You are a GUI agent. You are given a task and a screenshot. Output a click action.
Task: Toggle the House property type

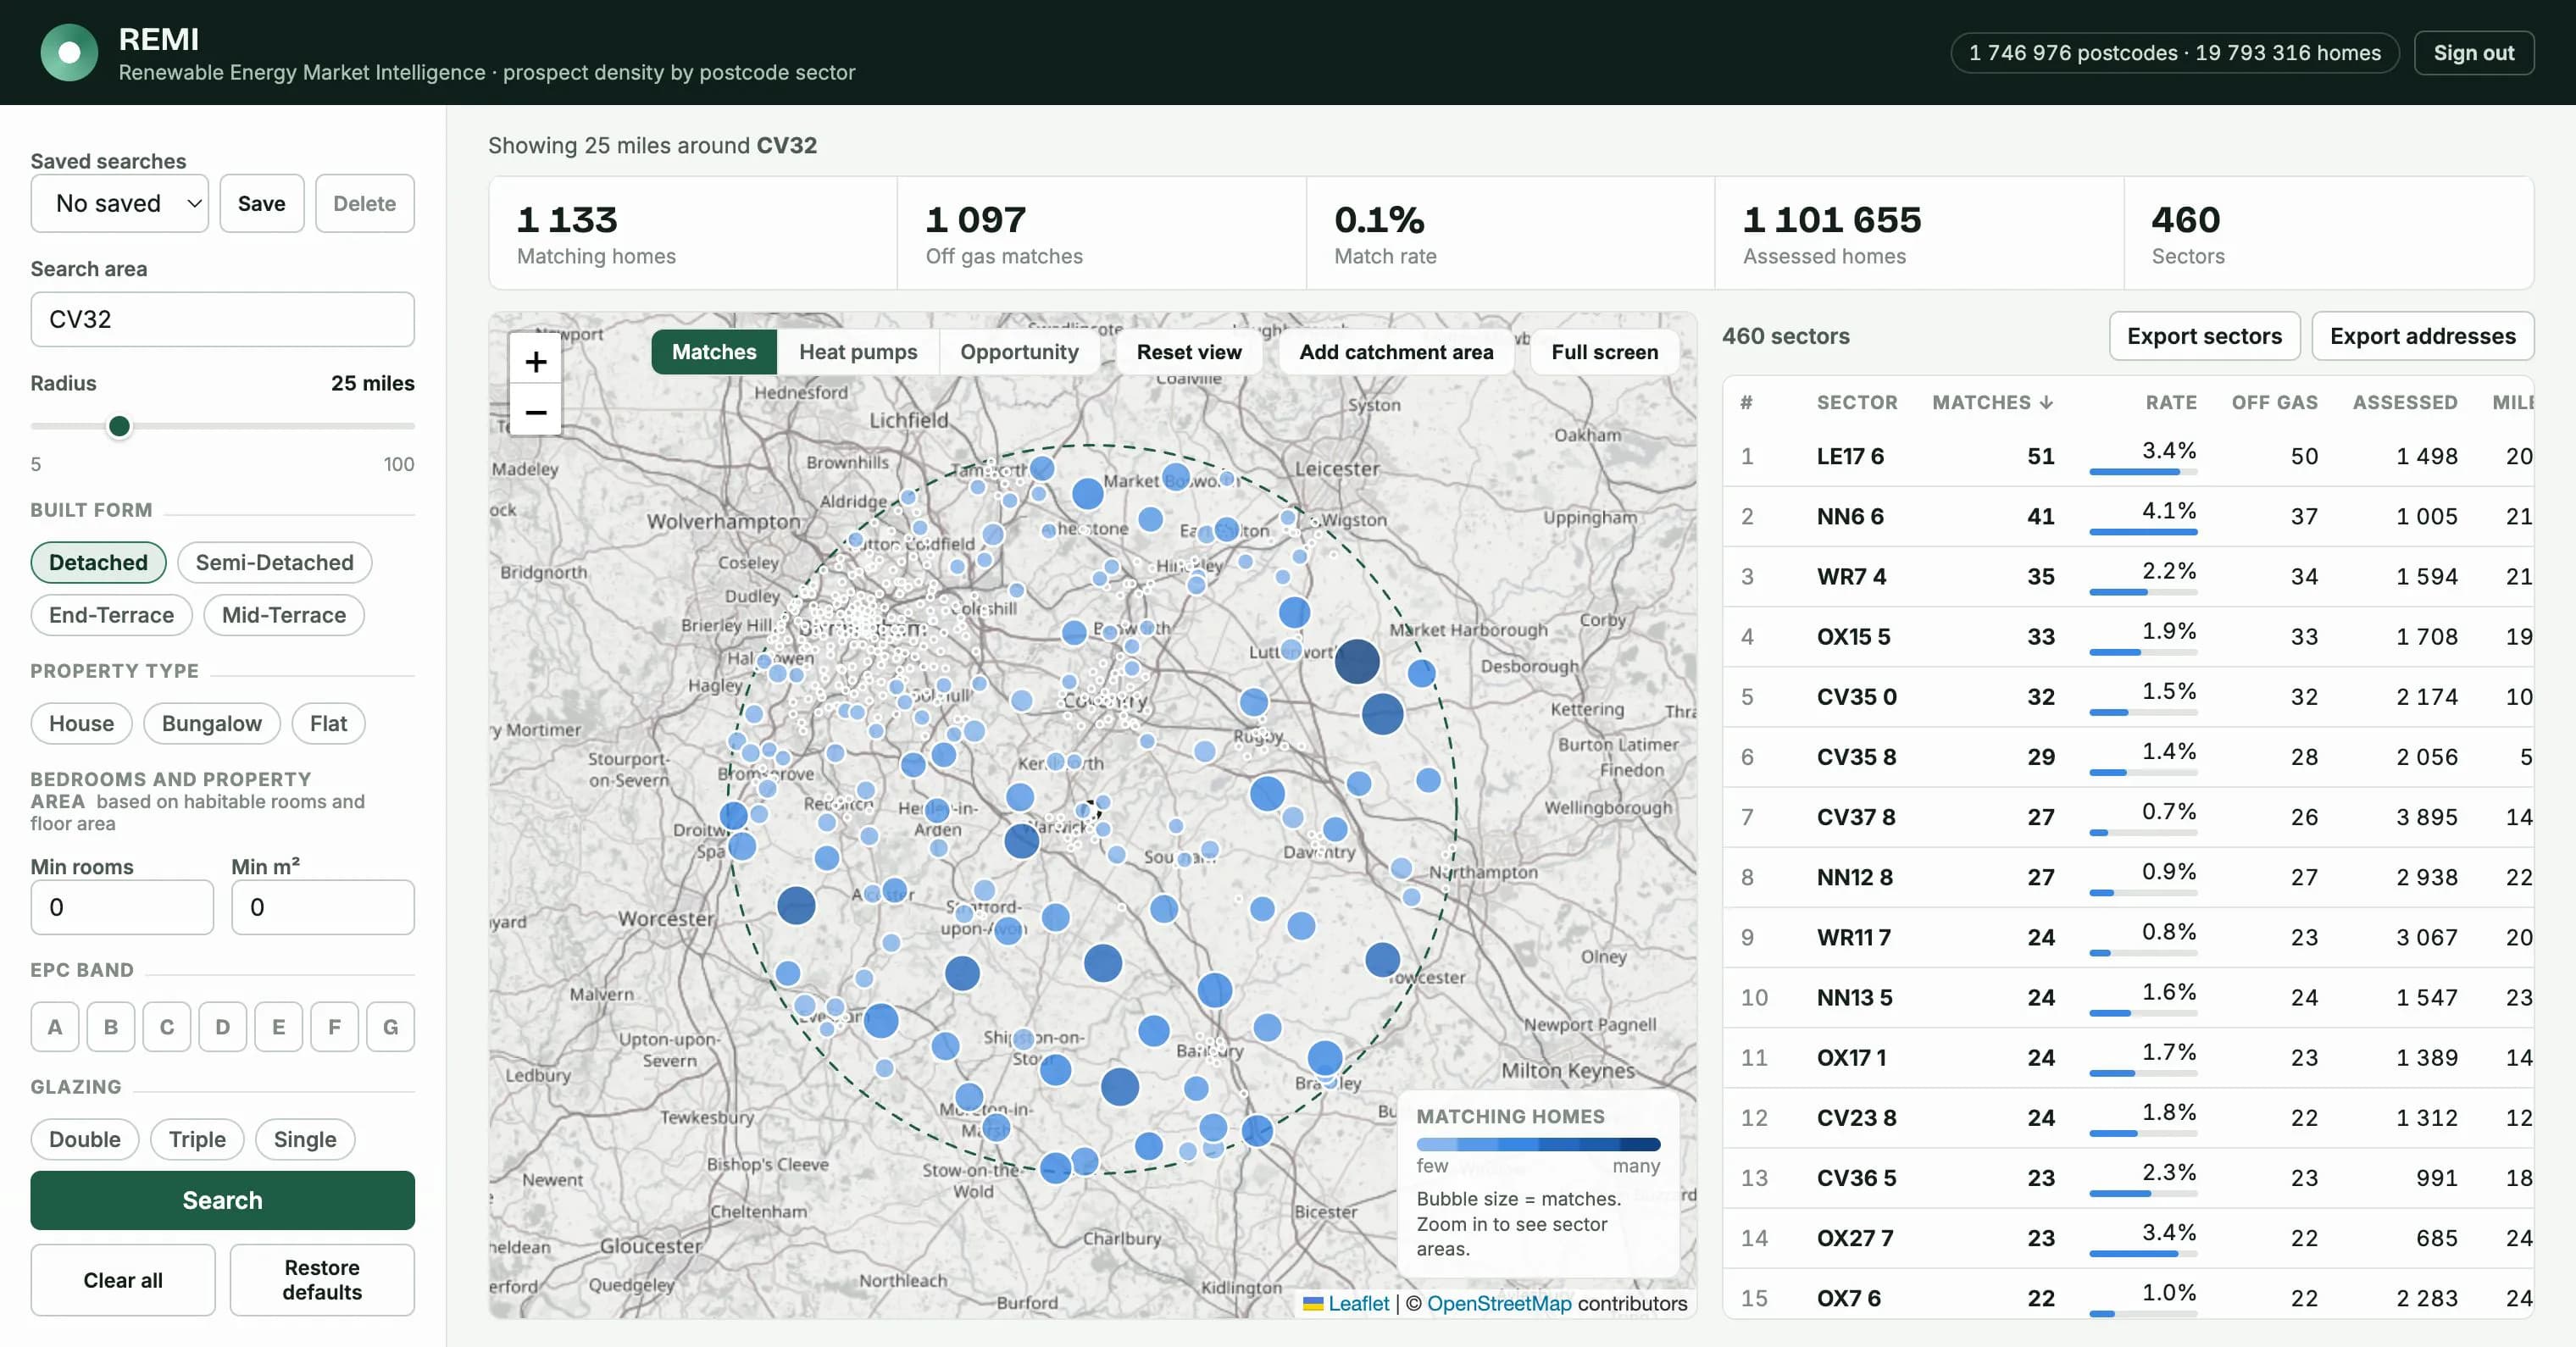pyautogui.click(x=81, y=723)
